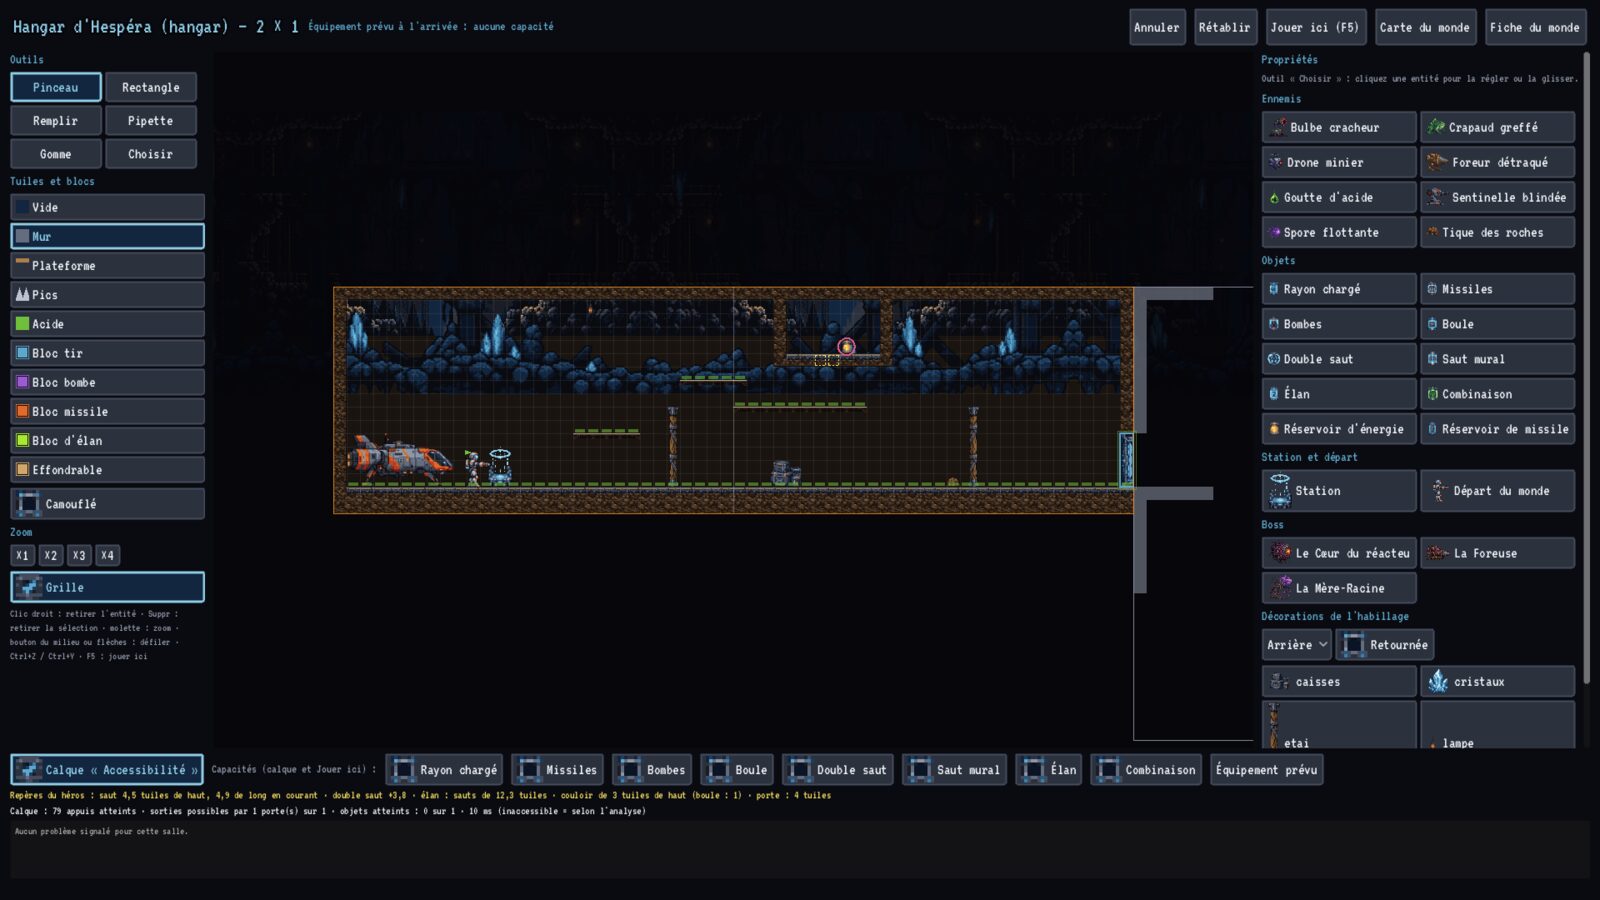
Task: Select the Pics tile type
Action: (x=107, y=294)
